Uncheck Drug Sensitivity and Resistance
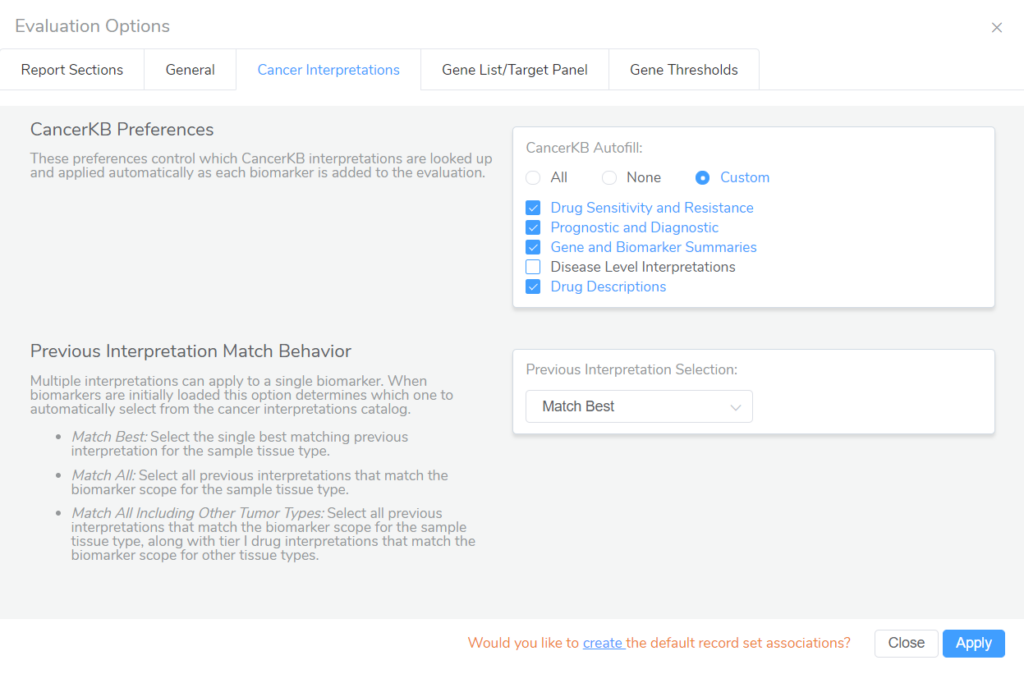This screenshot has height=674, width=1024. [533, 208]
